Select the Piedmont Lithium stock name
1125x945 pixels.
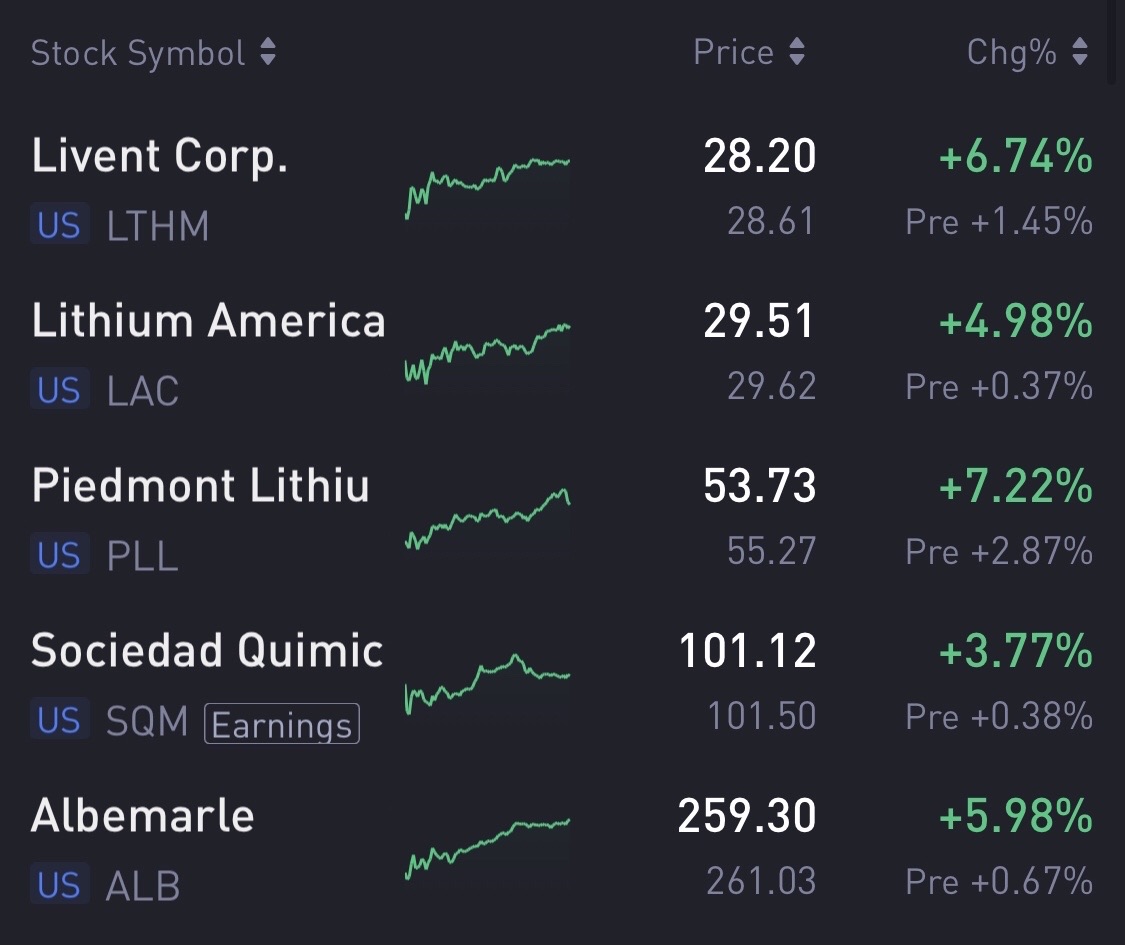200,486
